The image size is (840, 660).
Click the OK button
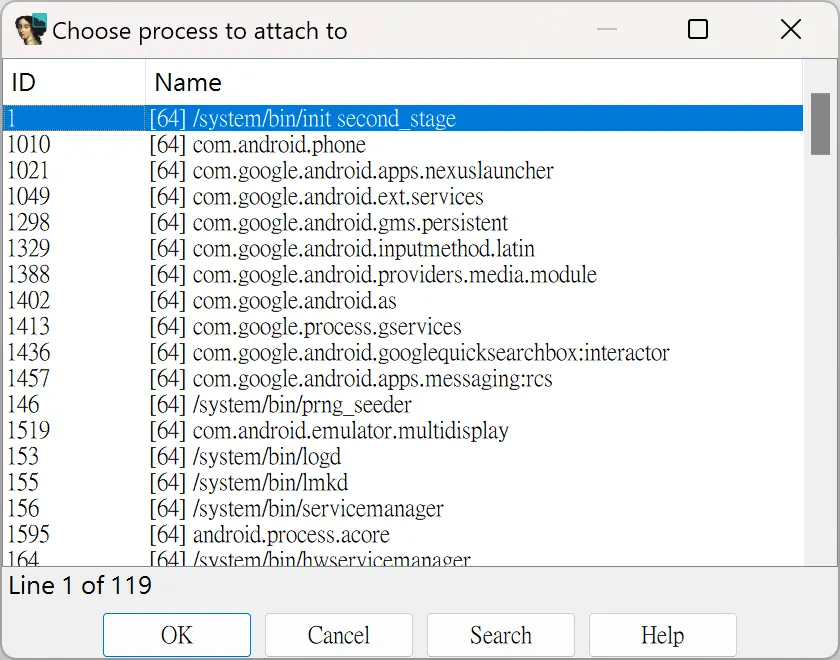pos(177,635)
